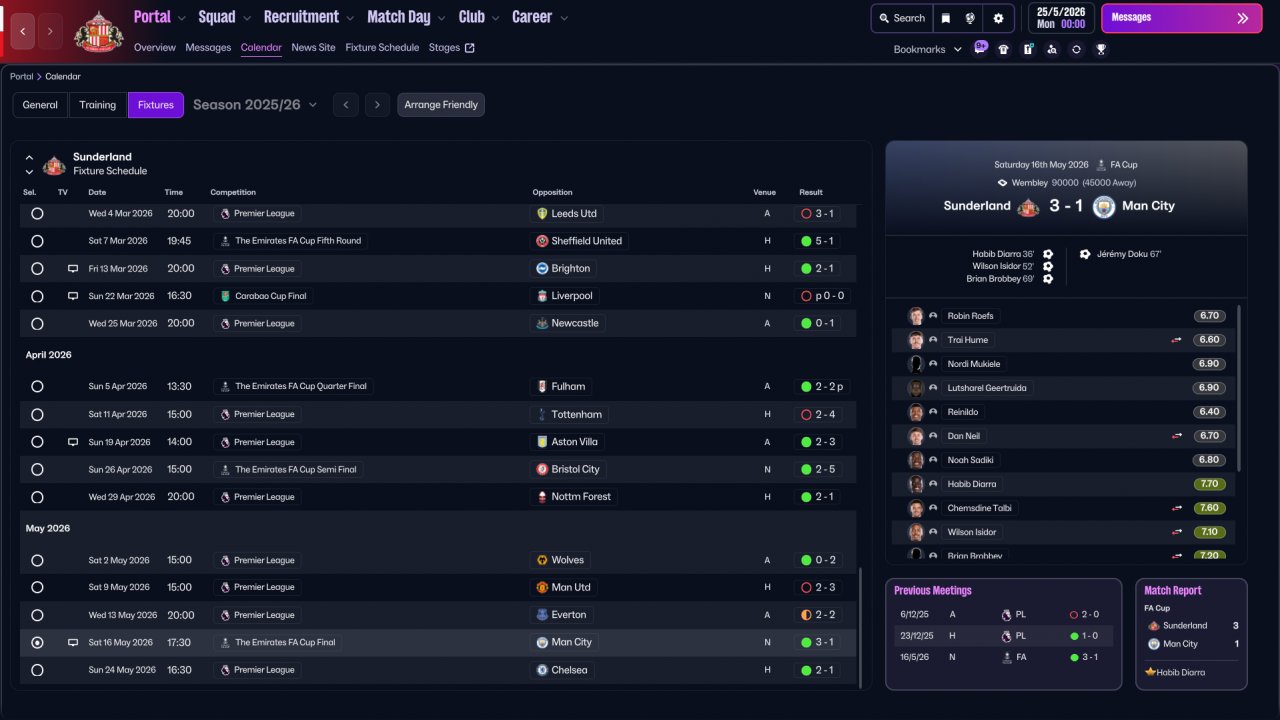Switch to the Training tab
The image size is (1280, 720).
(x=98, y=105)
